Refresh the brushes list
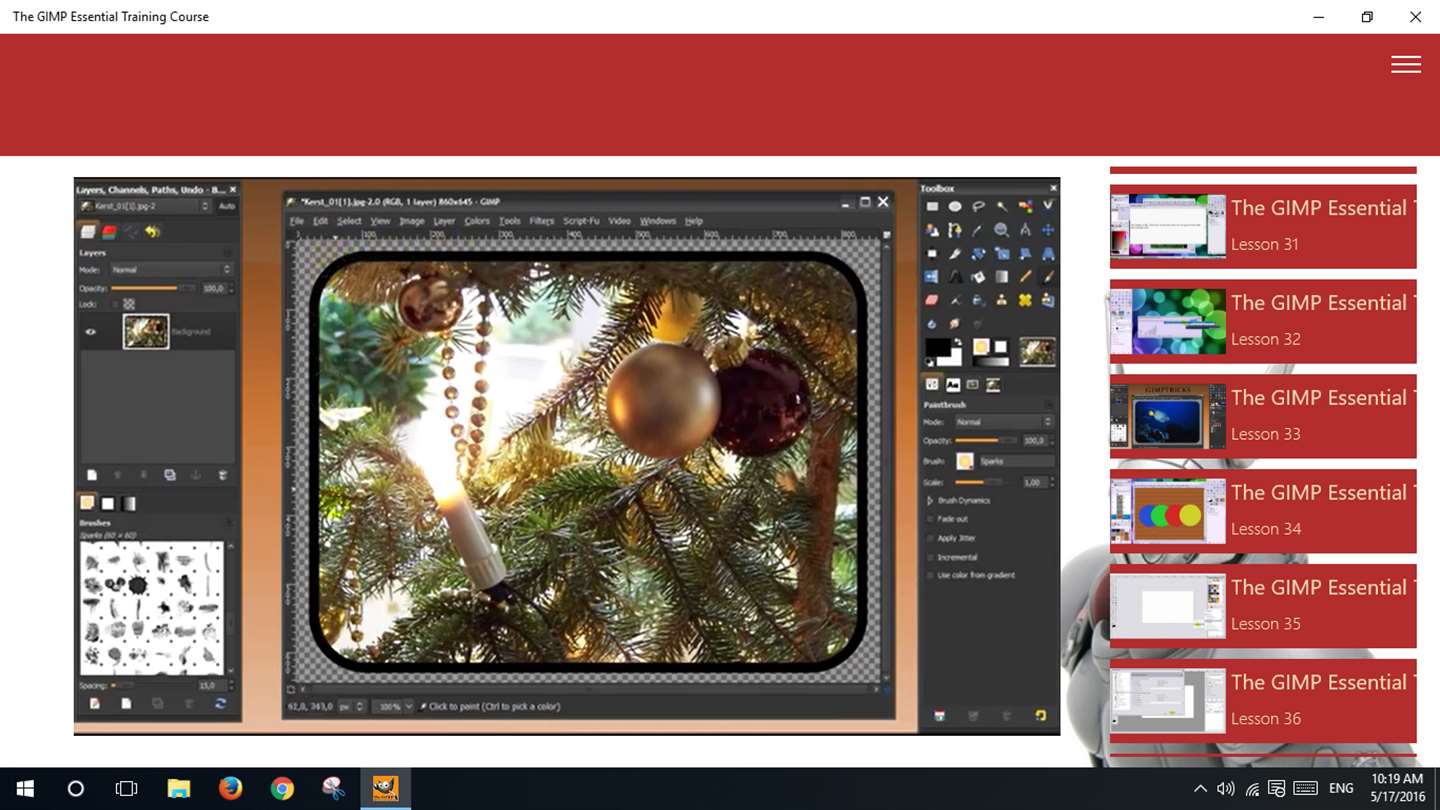 [221, 704]
